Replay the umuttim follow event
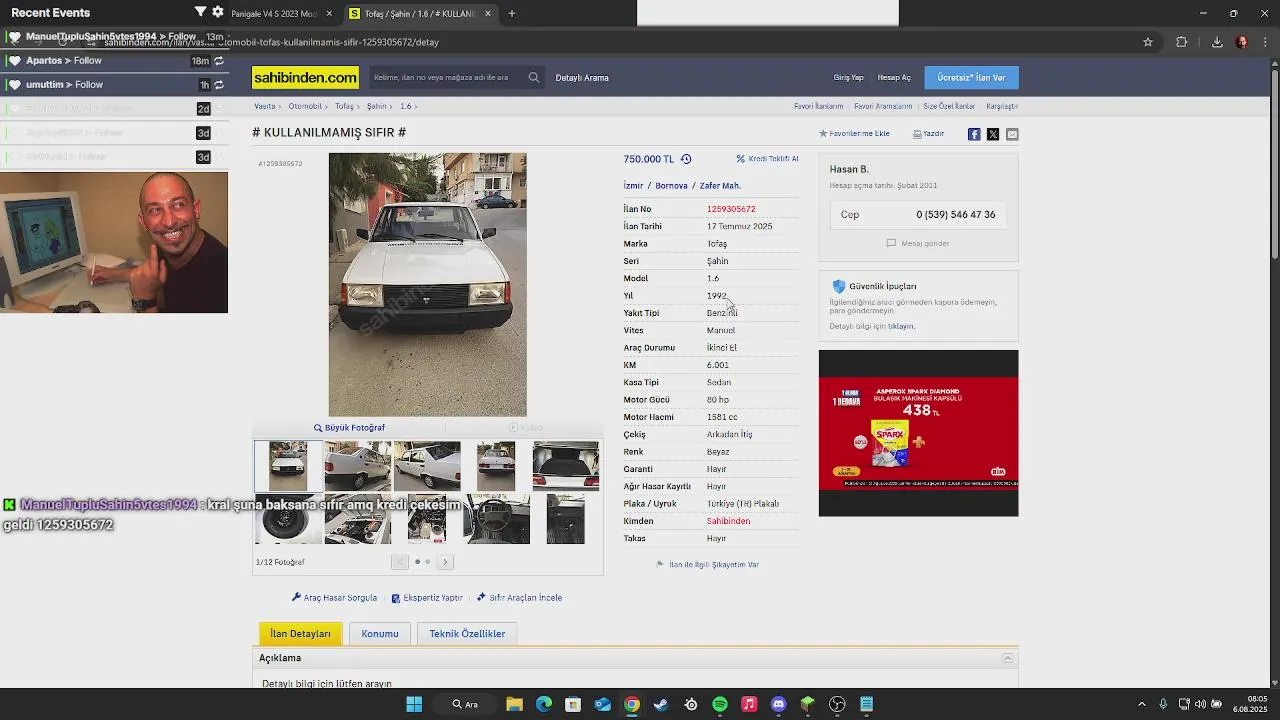The width and height of the screenshot is (1280, 720). (218, 85)
